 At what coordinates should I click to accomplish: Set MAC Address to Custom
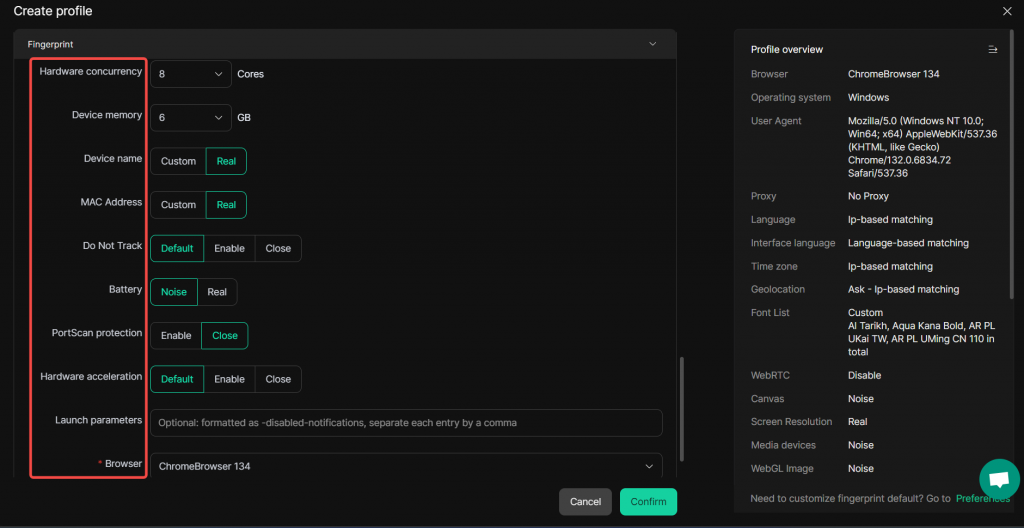click(x=178, y=205)
